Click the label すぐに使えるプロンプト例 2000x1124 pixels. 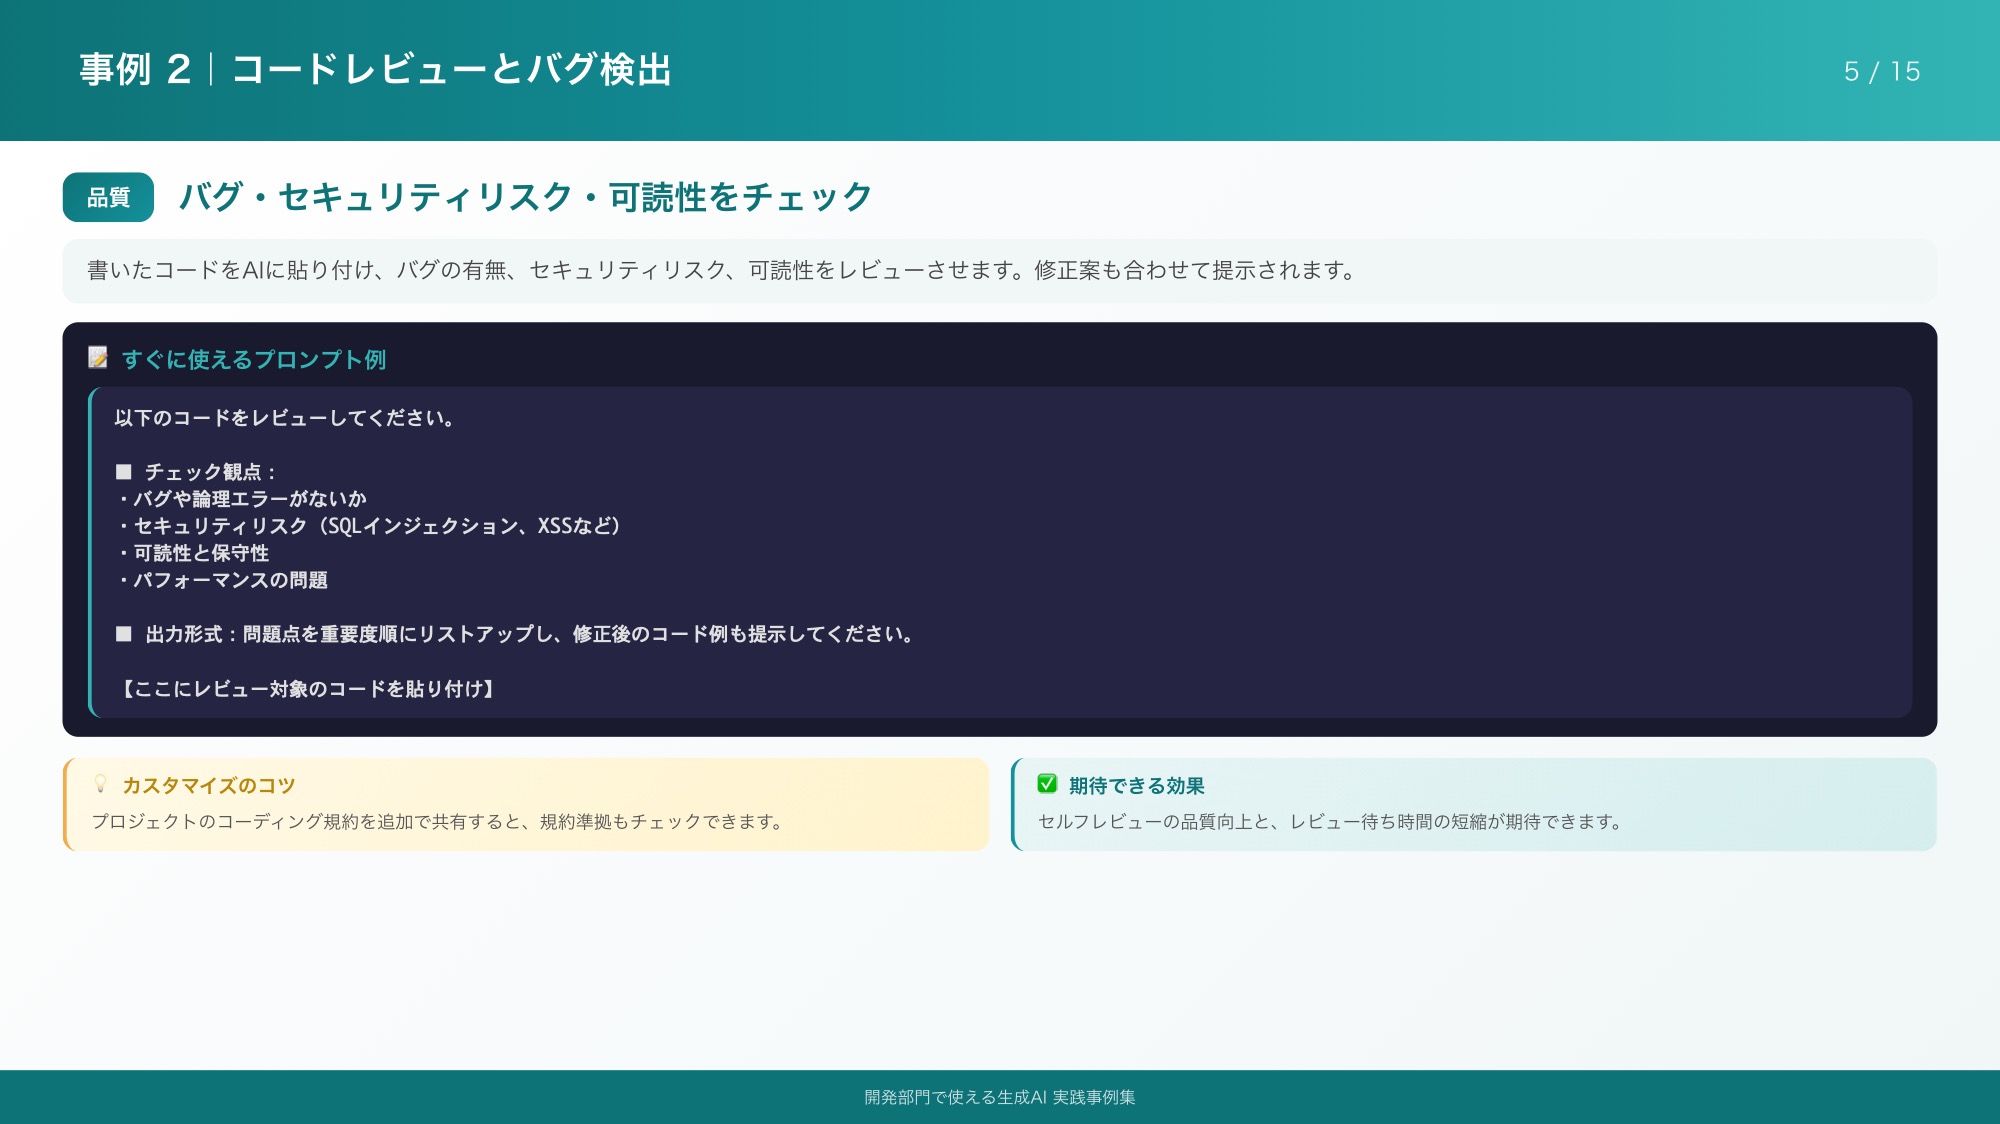click(x=254, y=359)
